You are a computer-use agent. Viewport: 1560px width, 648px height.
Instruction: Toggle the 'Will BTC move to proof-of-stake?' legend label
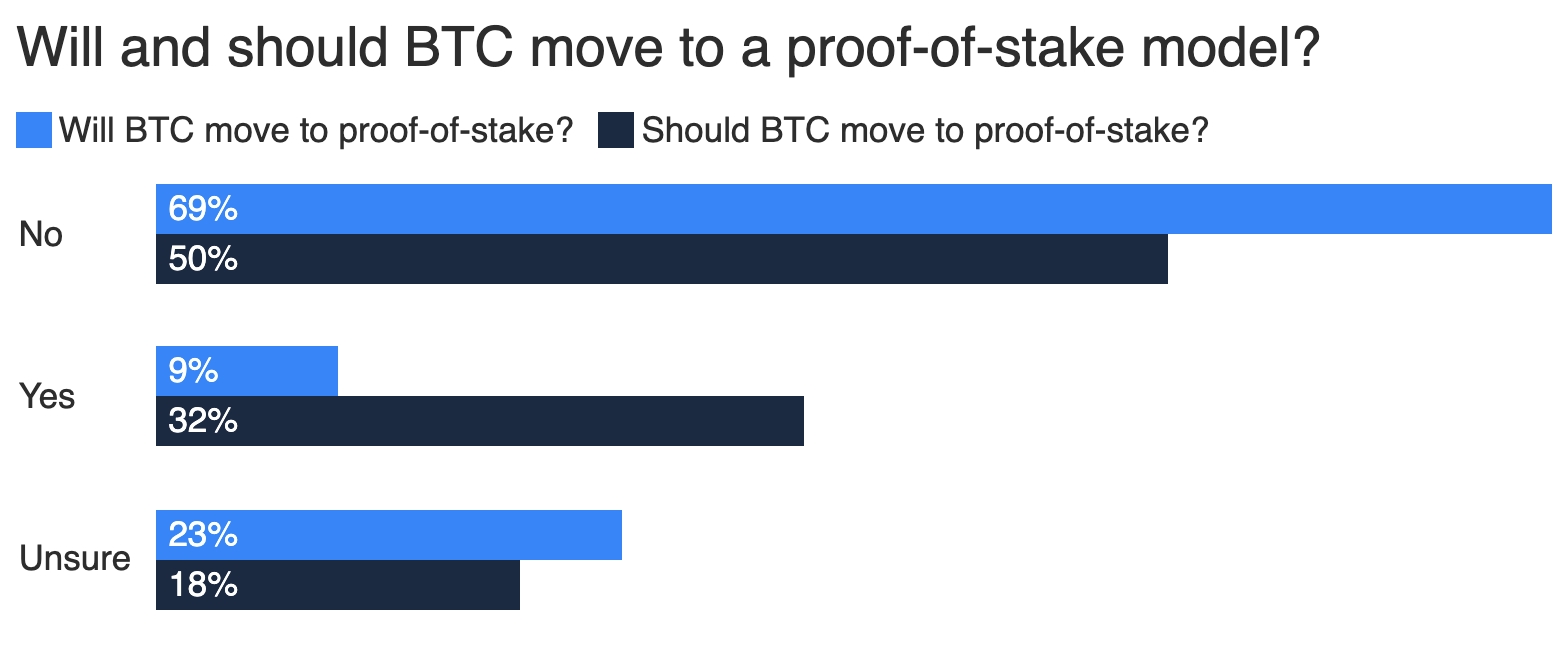316,131
